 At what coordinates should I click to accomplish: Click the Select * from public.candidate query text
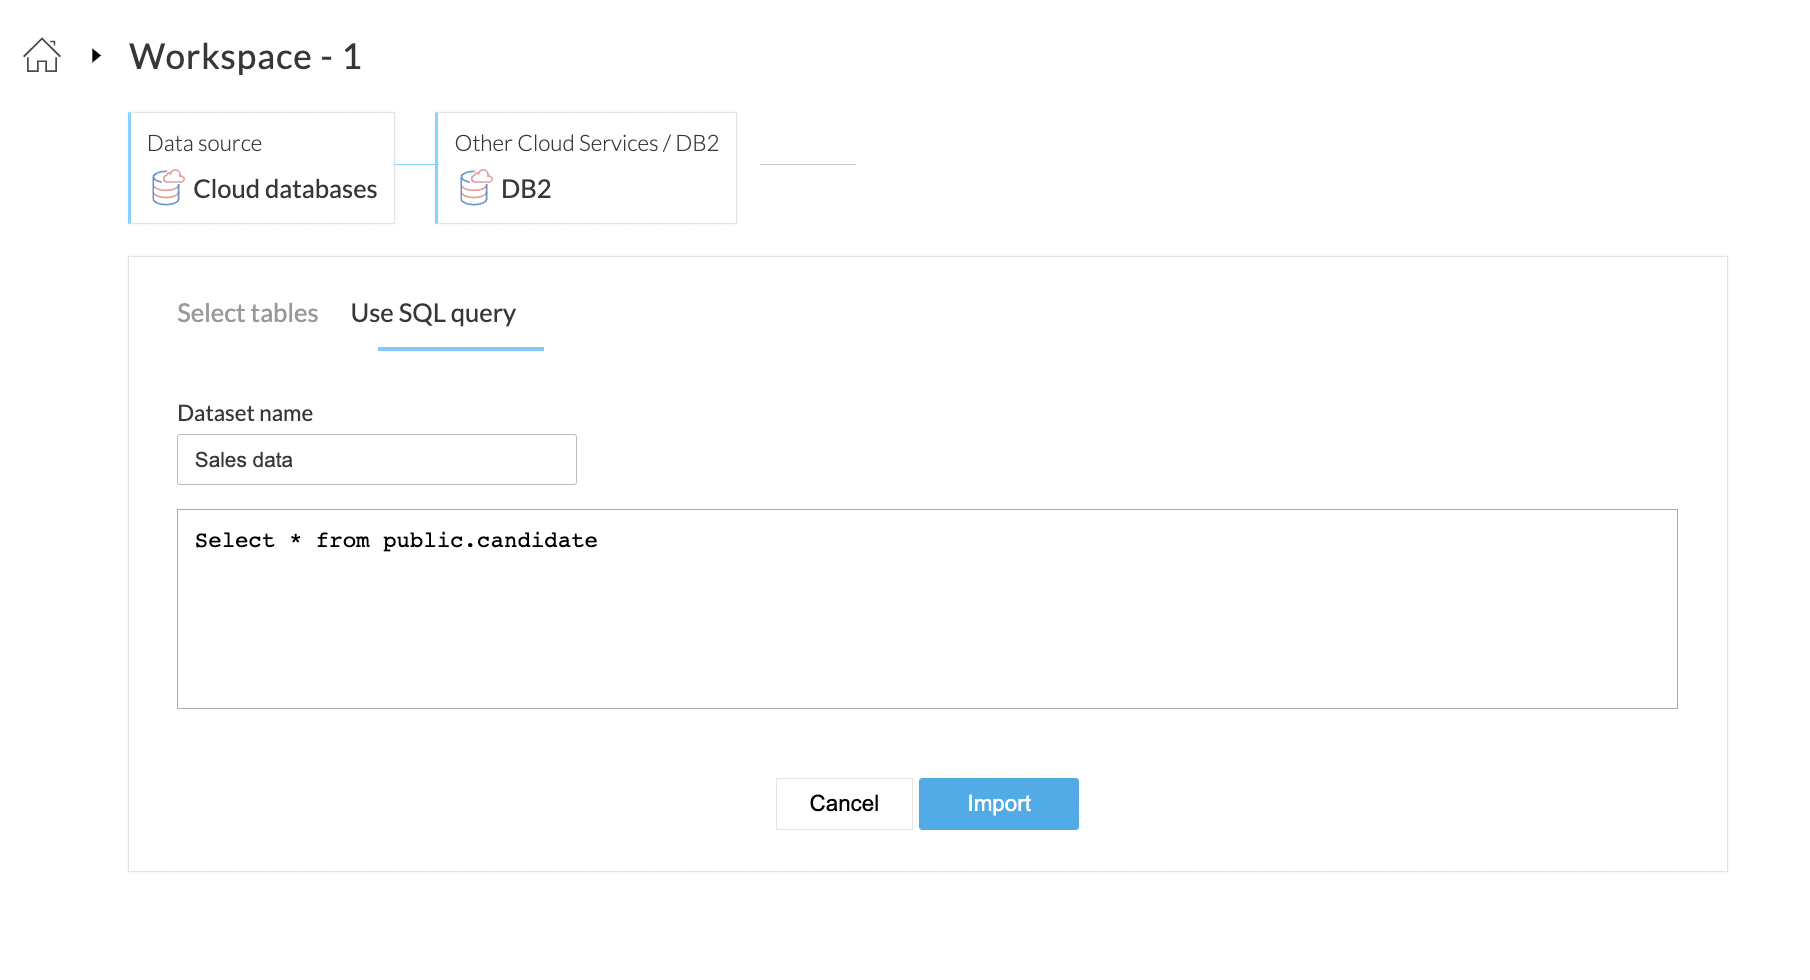(x=396, y=541)
